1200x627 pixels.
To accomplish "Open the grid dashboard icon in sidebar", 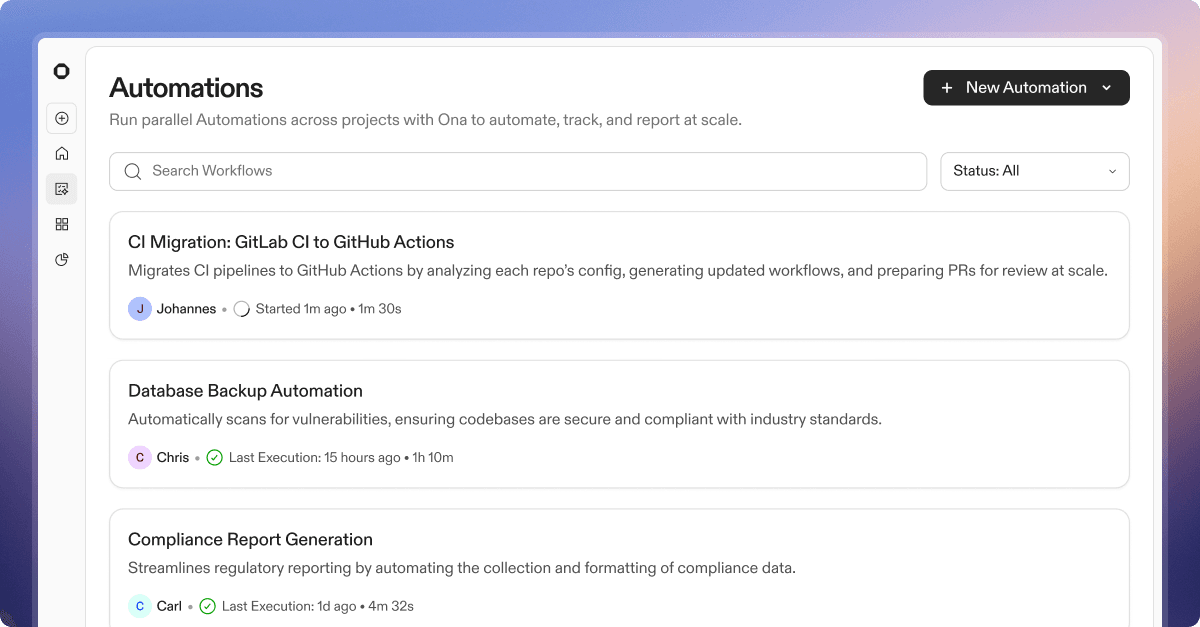I will 61,224.
